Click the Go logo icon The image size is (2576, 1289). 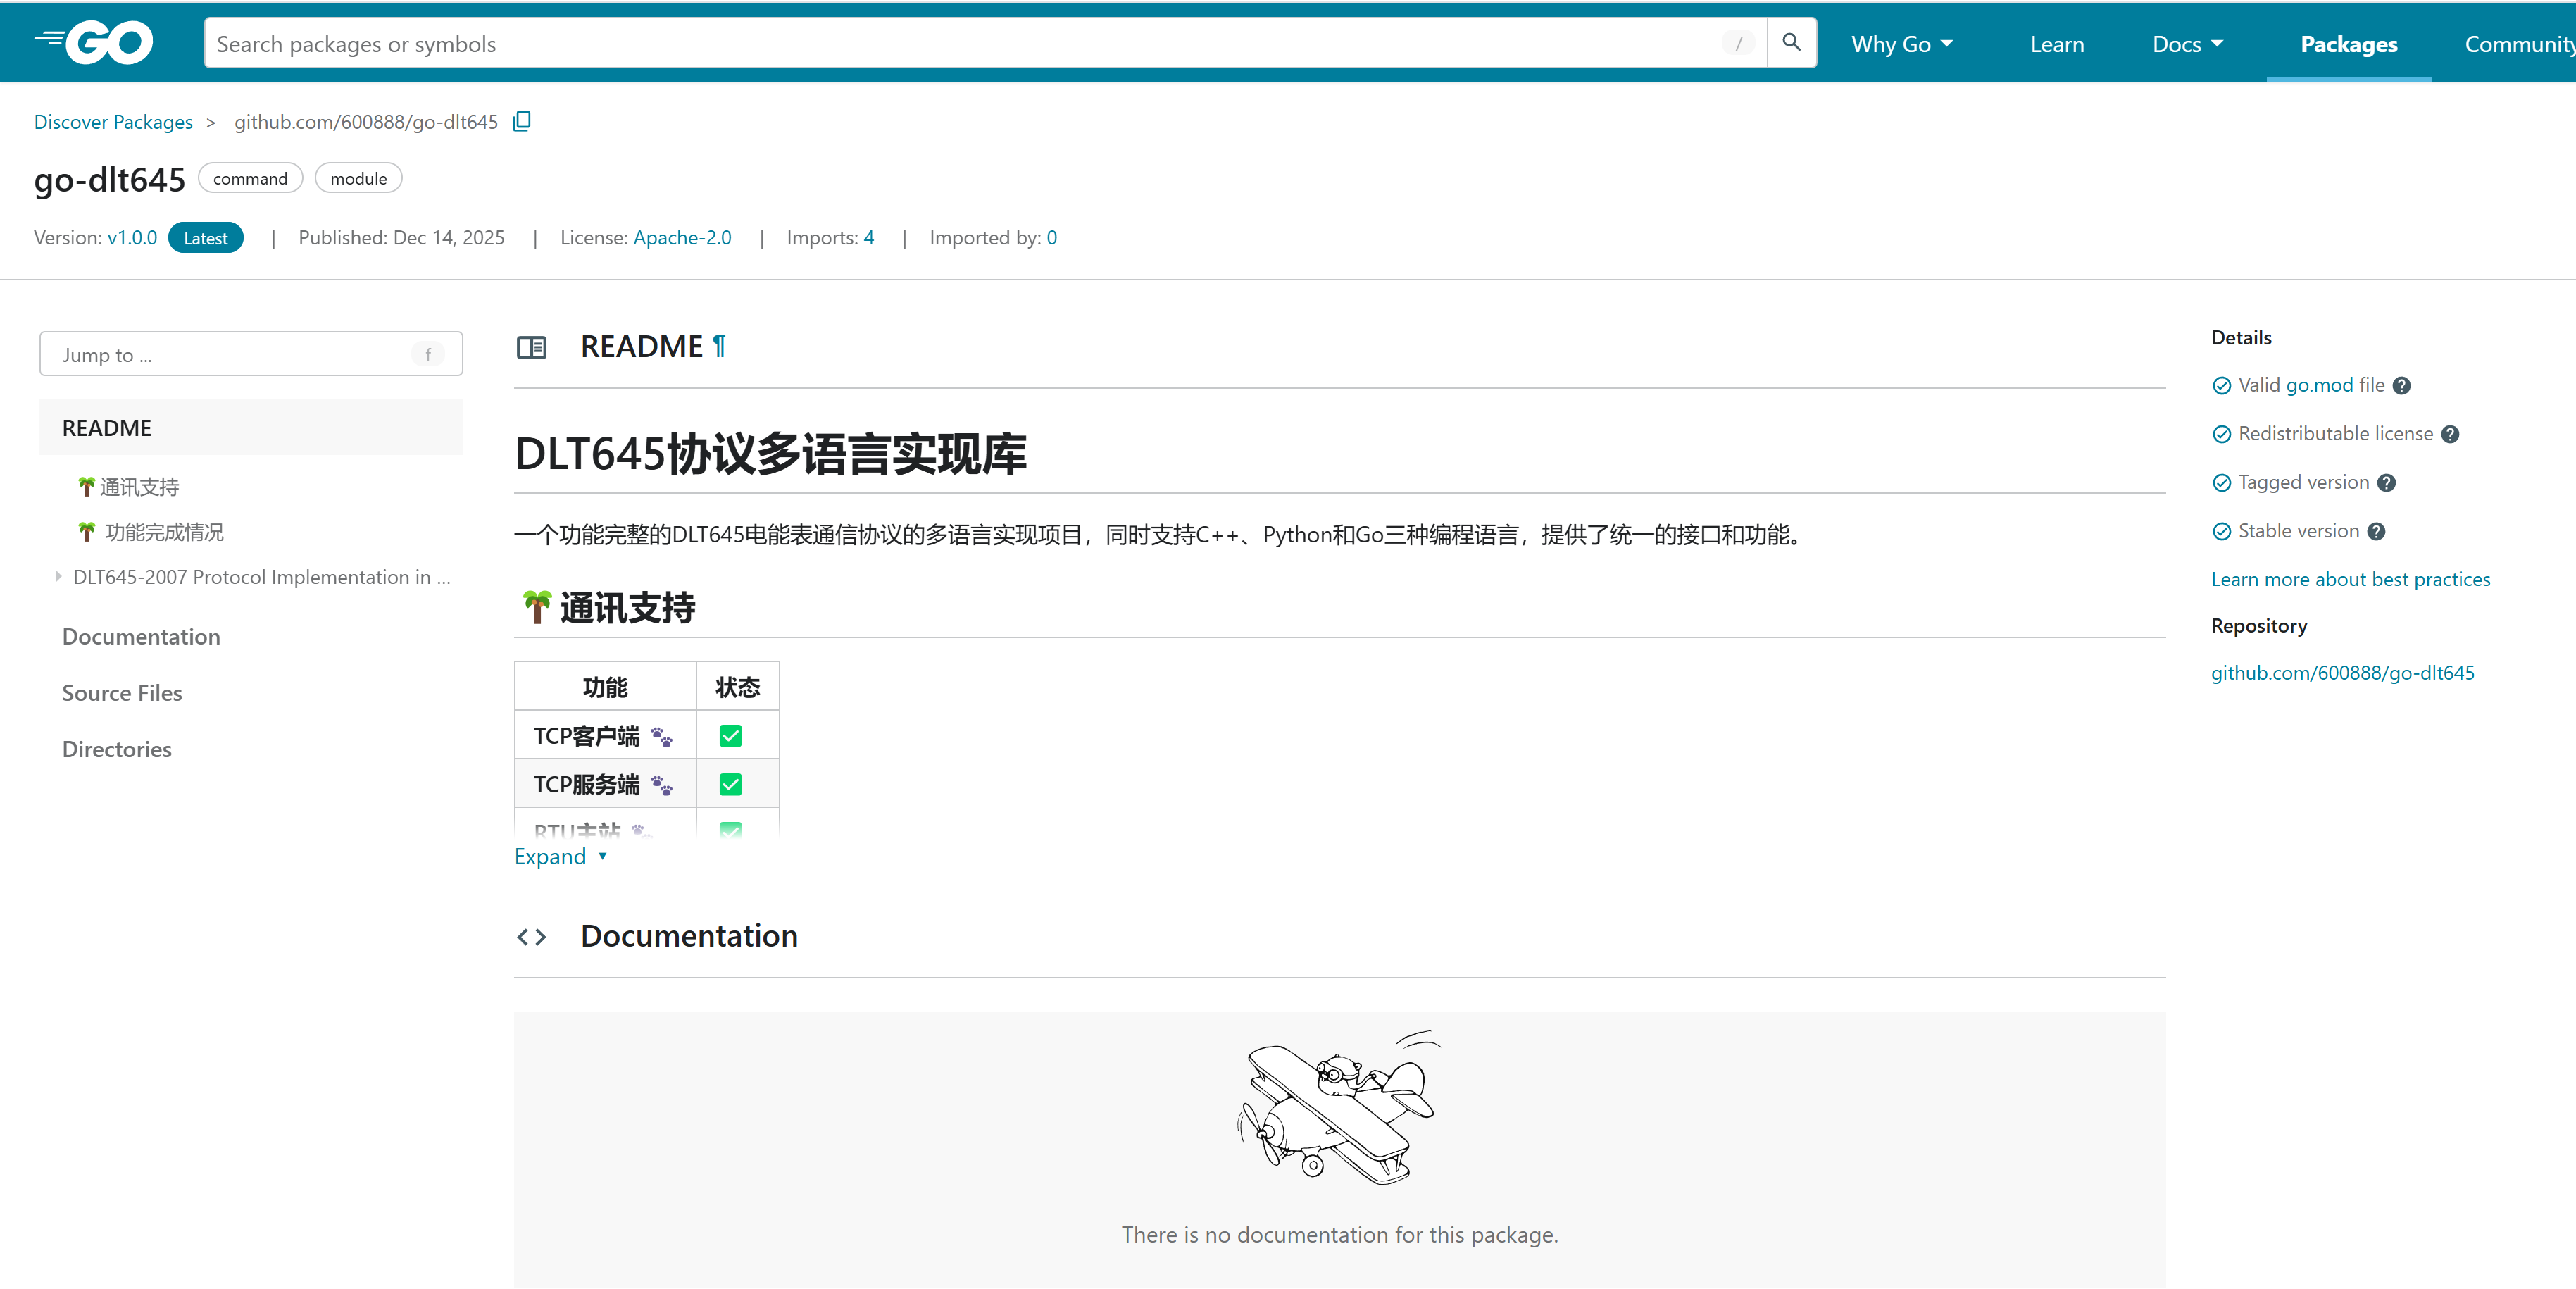[x=94, y=43]
